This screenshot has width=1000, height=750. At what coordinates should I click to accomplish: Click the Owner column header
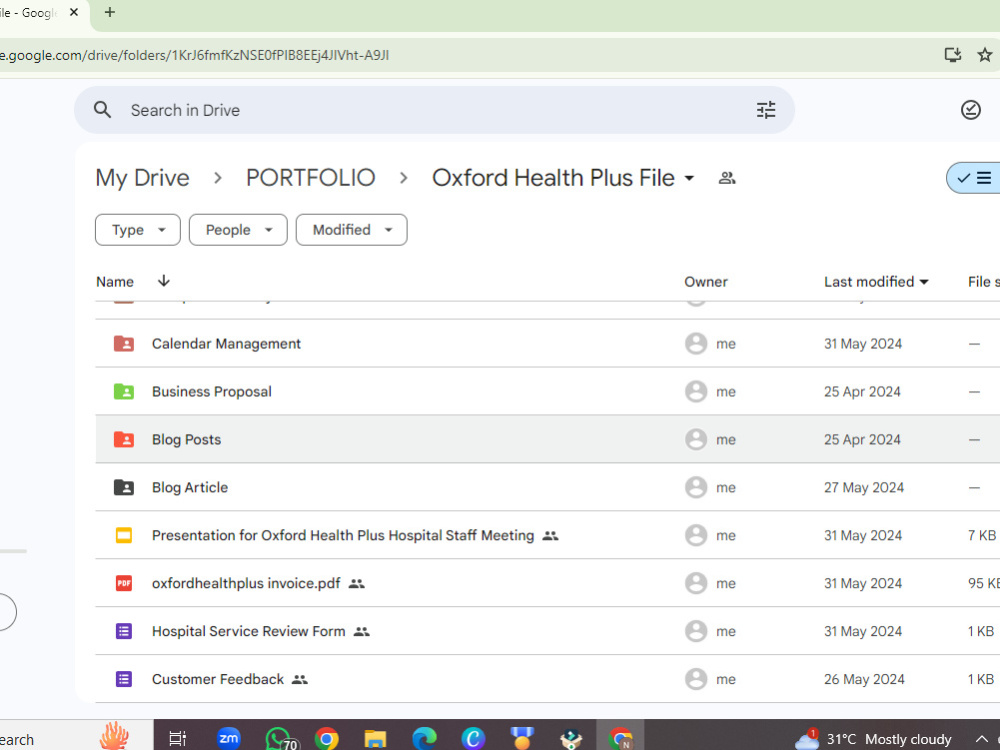pos(706,282)
